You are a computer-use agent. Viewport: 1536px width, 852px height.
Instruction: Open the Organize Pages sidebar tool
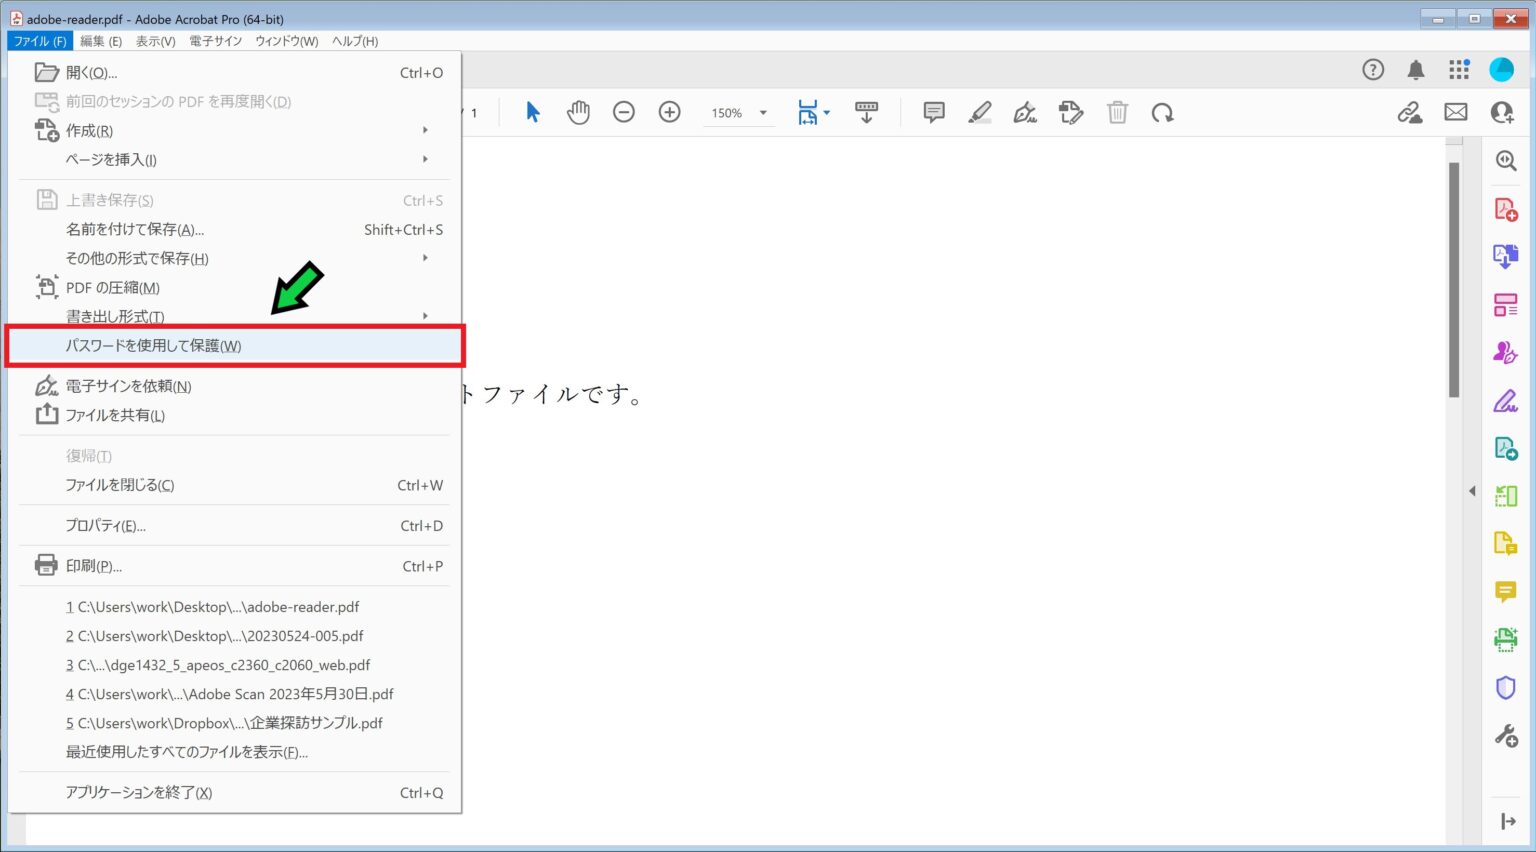(x=1506, y=496)
